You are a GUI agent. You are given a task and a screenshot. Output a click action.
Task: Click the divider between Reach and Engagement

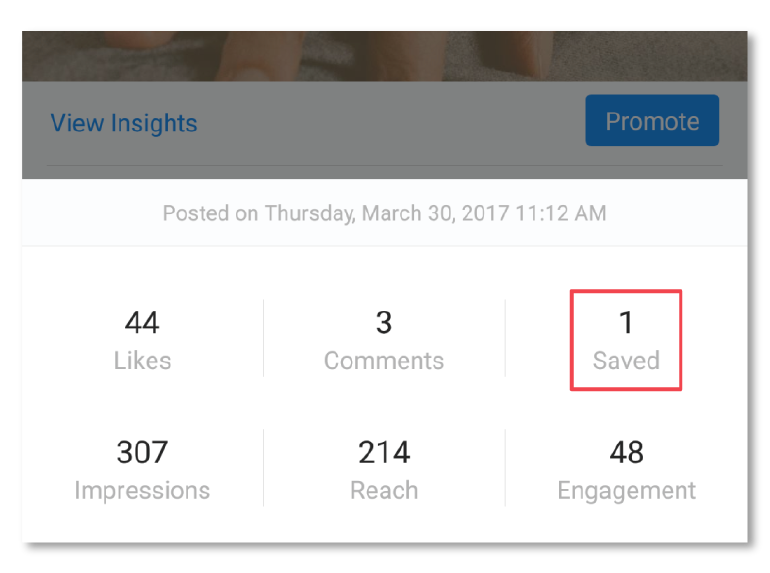pyautogui.click(x=505, y=468)
